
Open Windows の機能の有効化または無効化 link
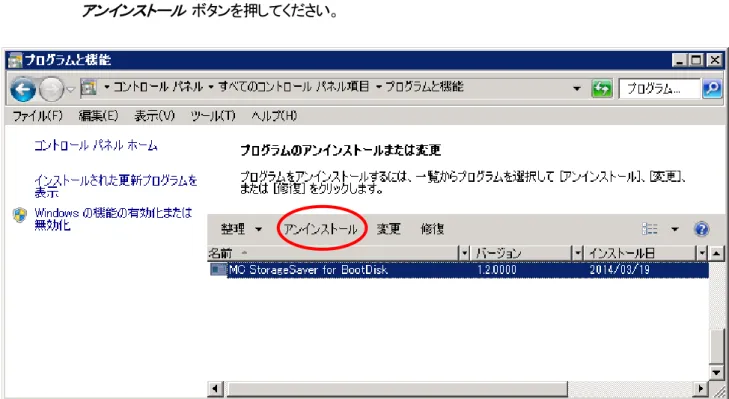[x=113, y=219]
